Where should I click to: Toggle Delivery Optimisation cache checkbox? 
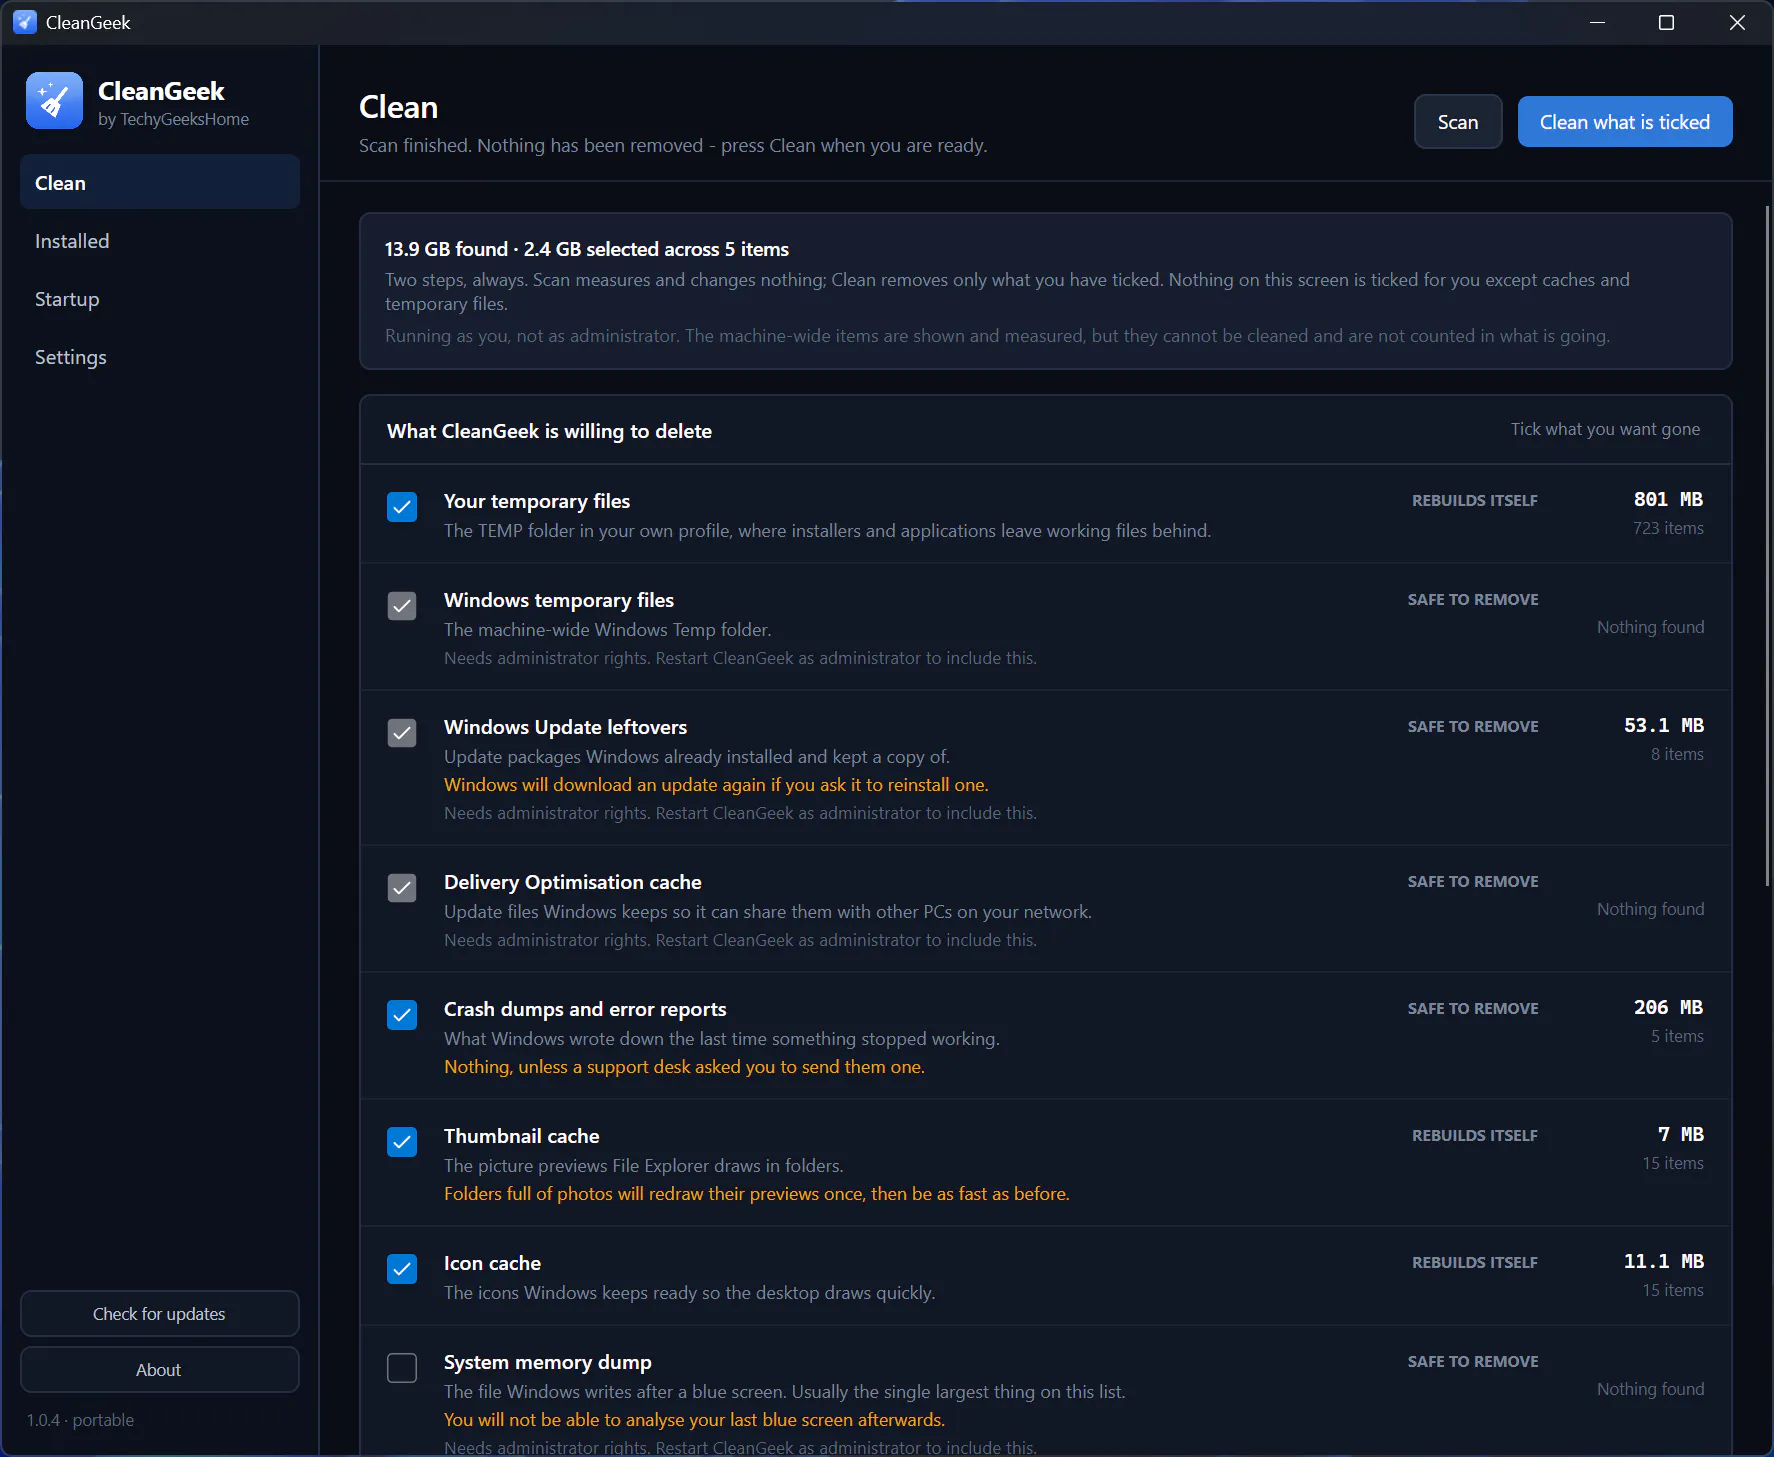coord(402,888)
